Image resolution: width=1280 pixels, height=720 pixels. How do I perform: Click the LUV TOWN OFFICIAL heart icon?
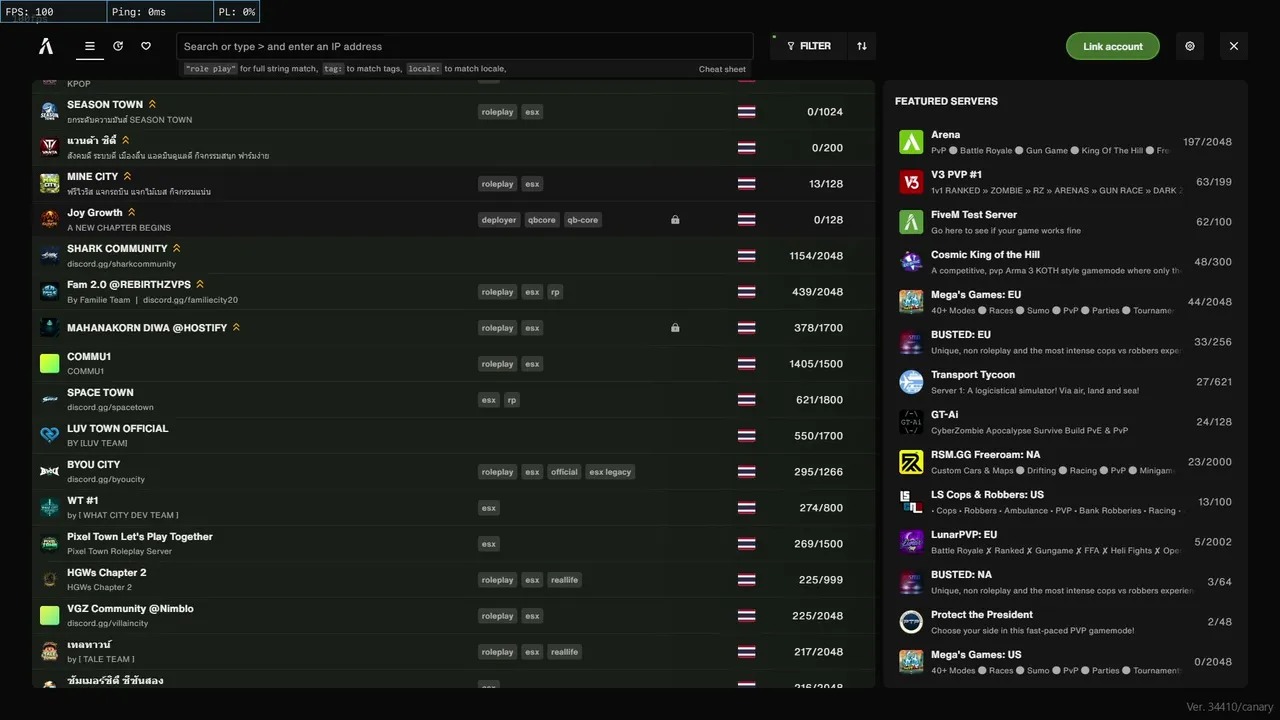(x=50, y=436)
